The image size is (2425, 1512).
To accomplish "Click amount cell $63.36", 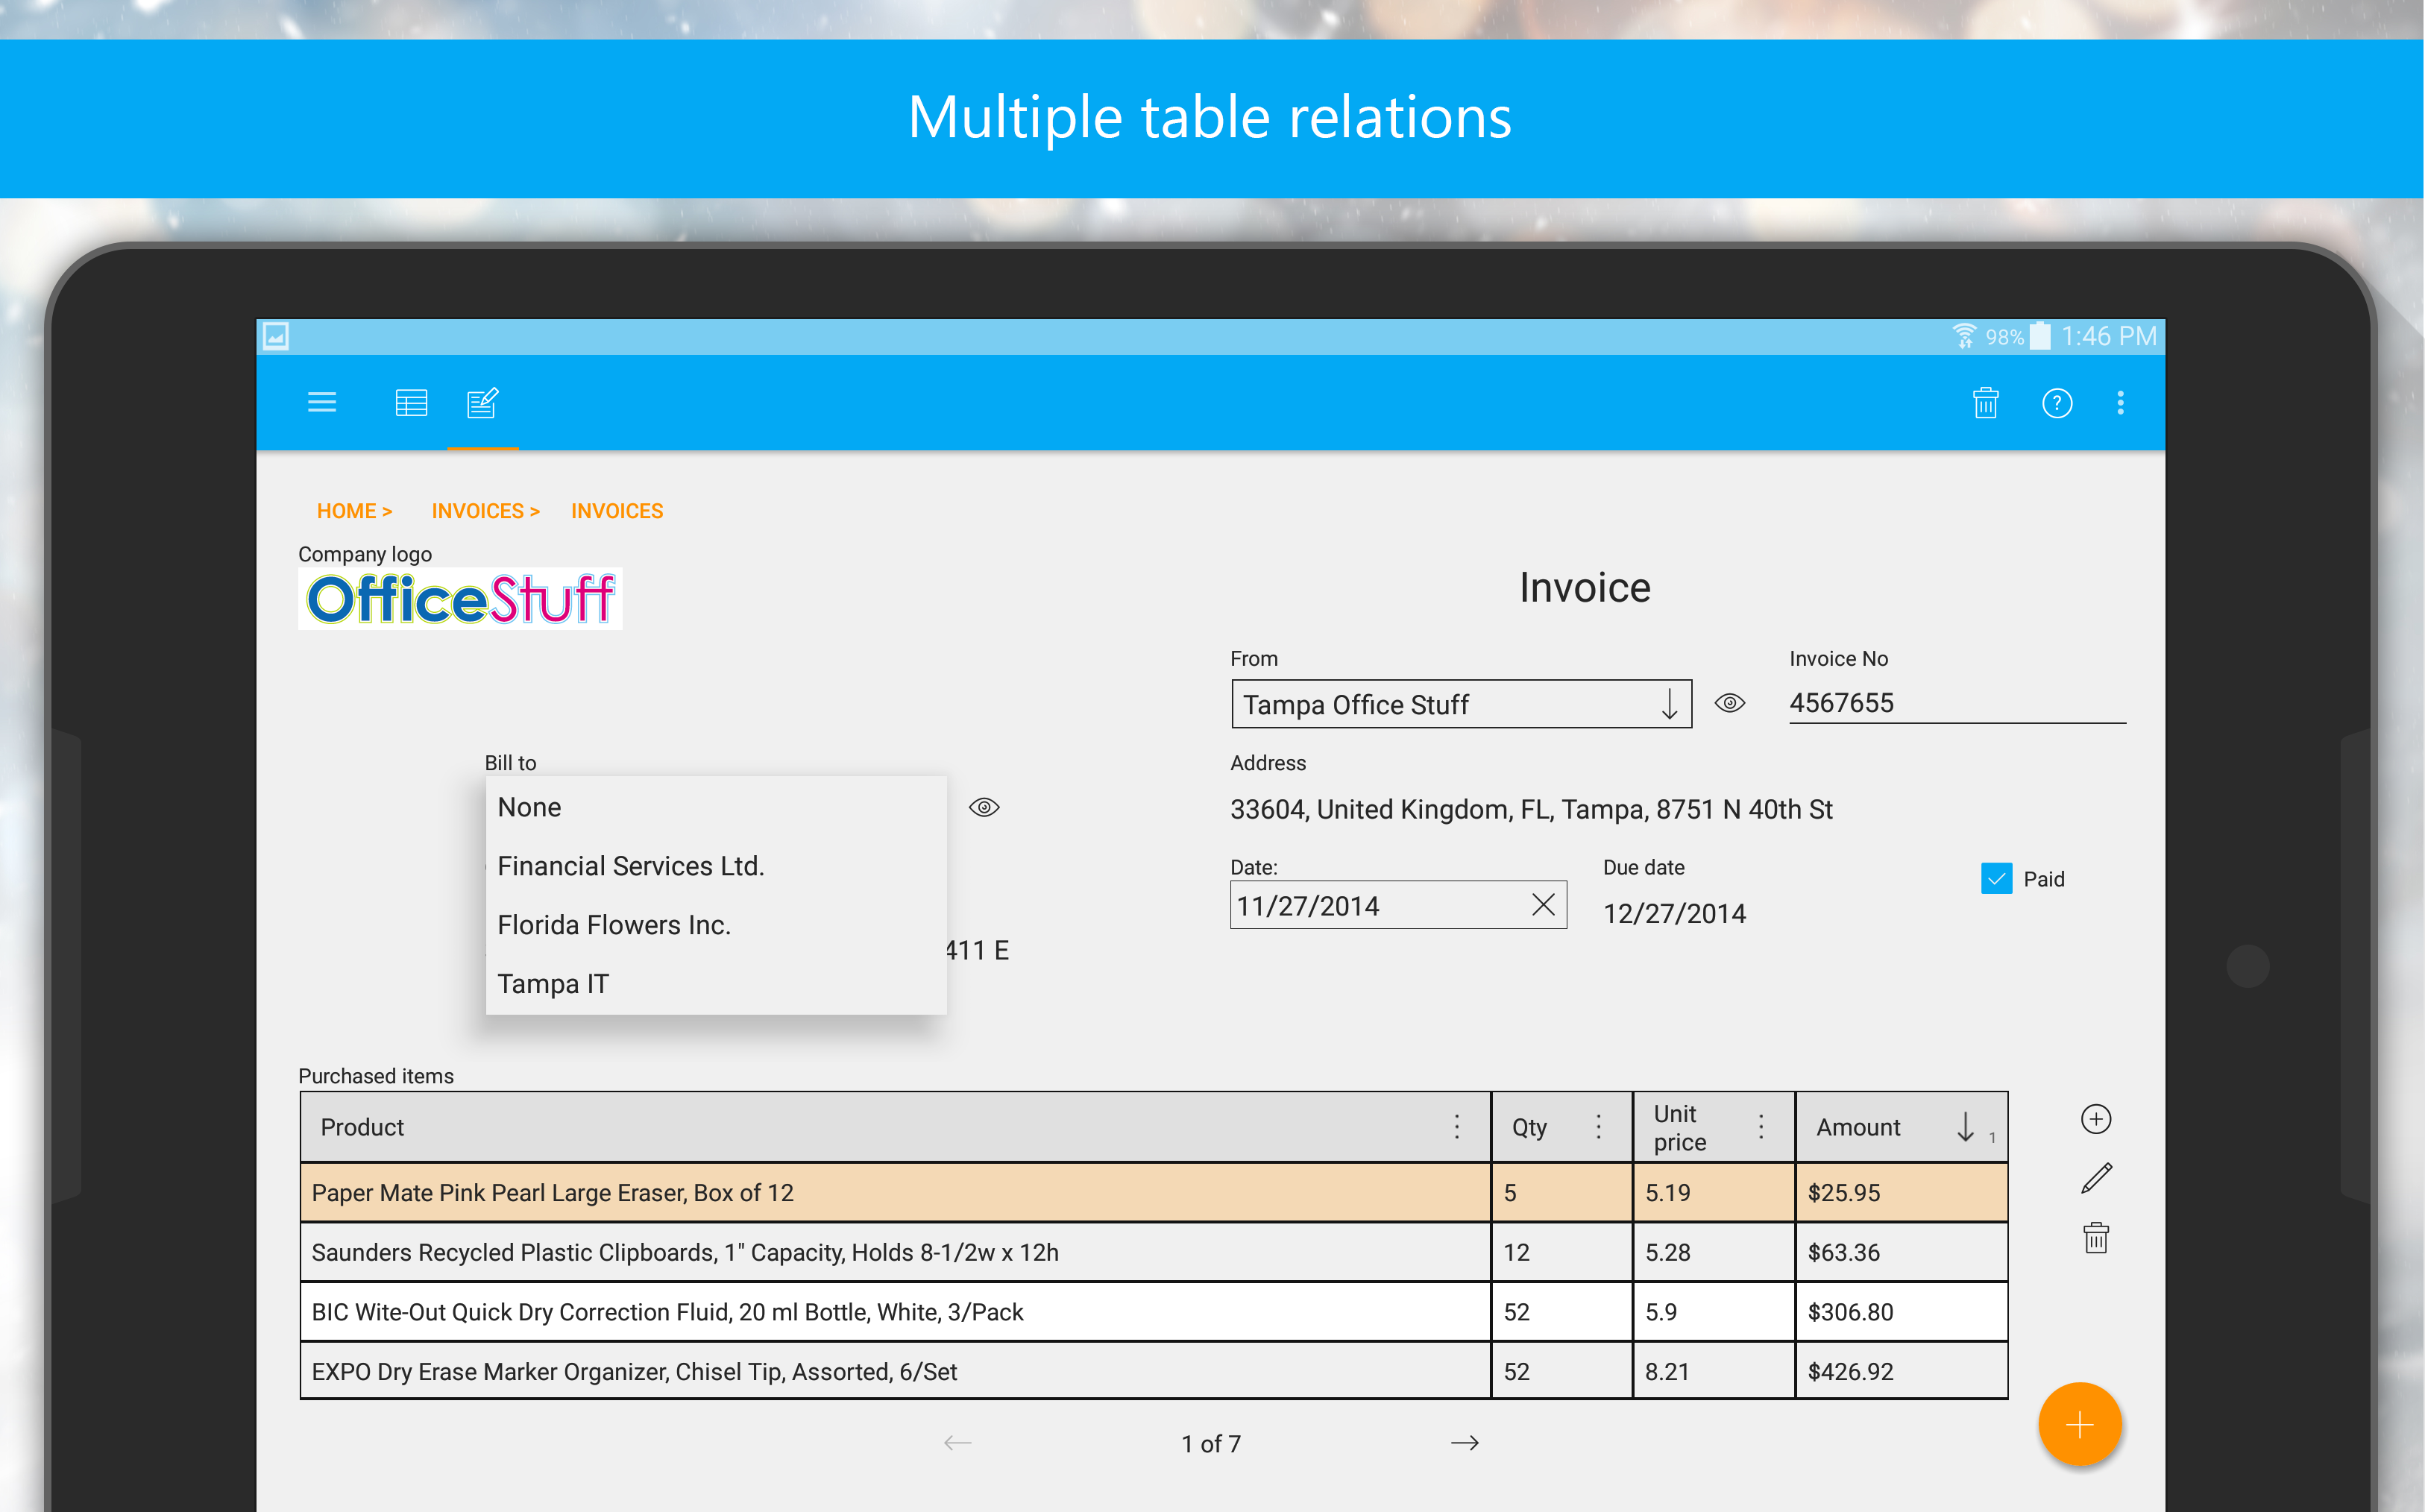I will [x=1901, y=1252].
